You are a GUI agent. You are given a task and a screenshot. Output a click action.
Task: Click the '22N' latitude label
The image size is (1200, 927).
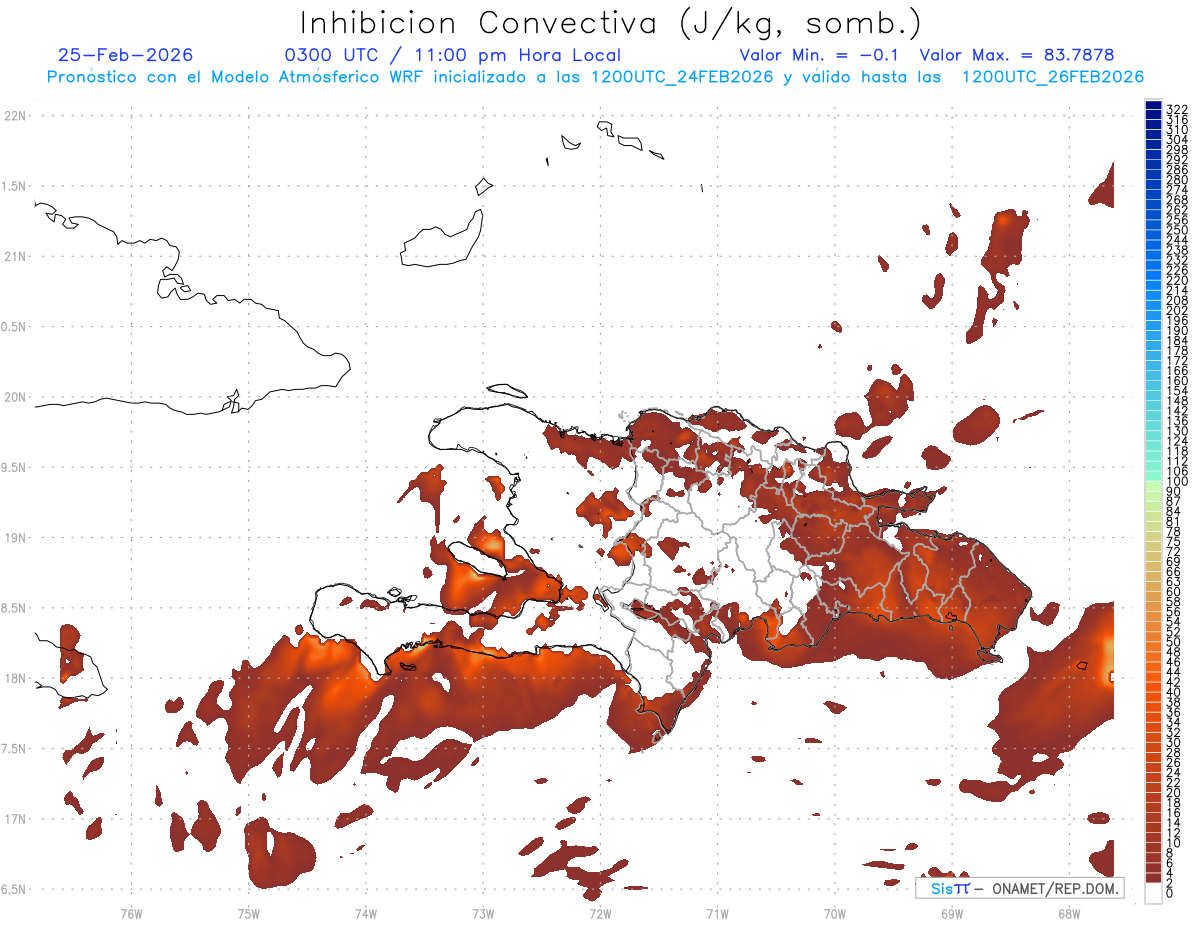click(14, 116)
